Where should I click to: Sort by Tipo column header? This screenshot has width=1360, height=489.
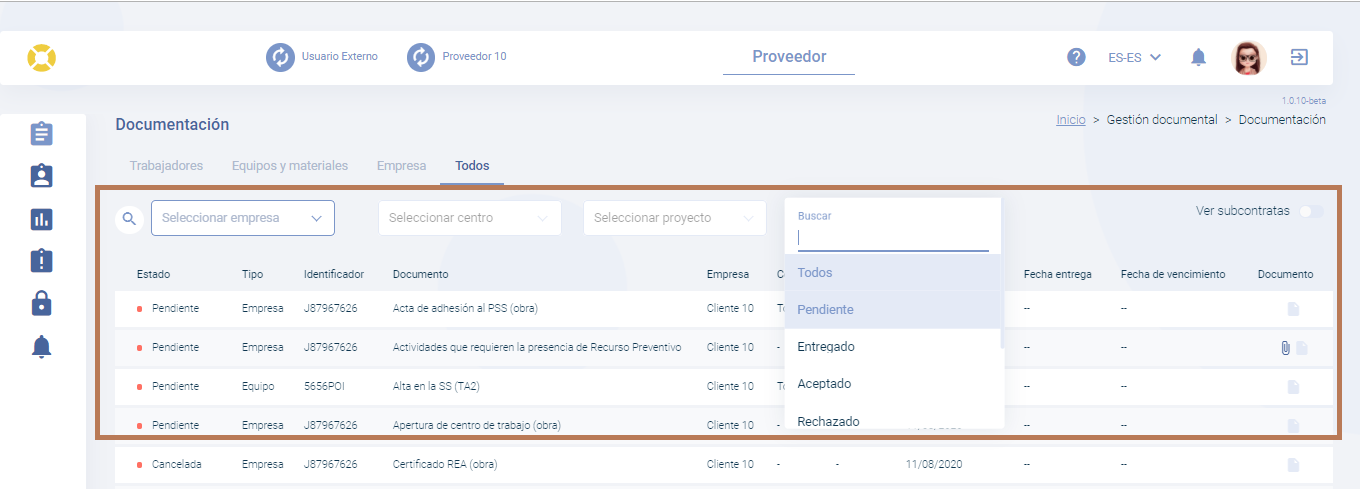pyautogui.click(x=252, y=274)
